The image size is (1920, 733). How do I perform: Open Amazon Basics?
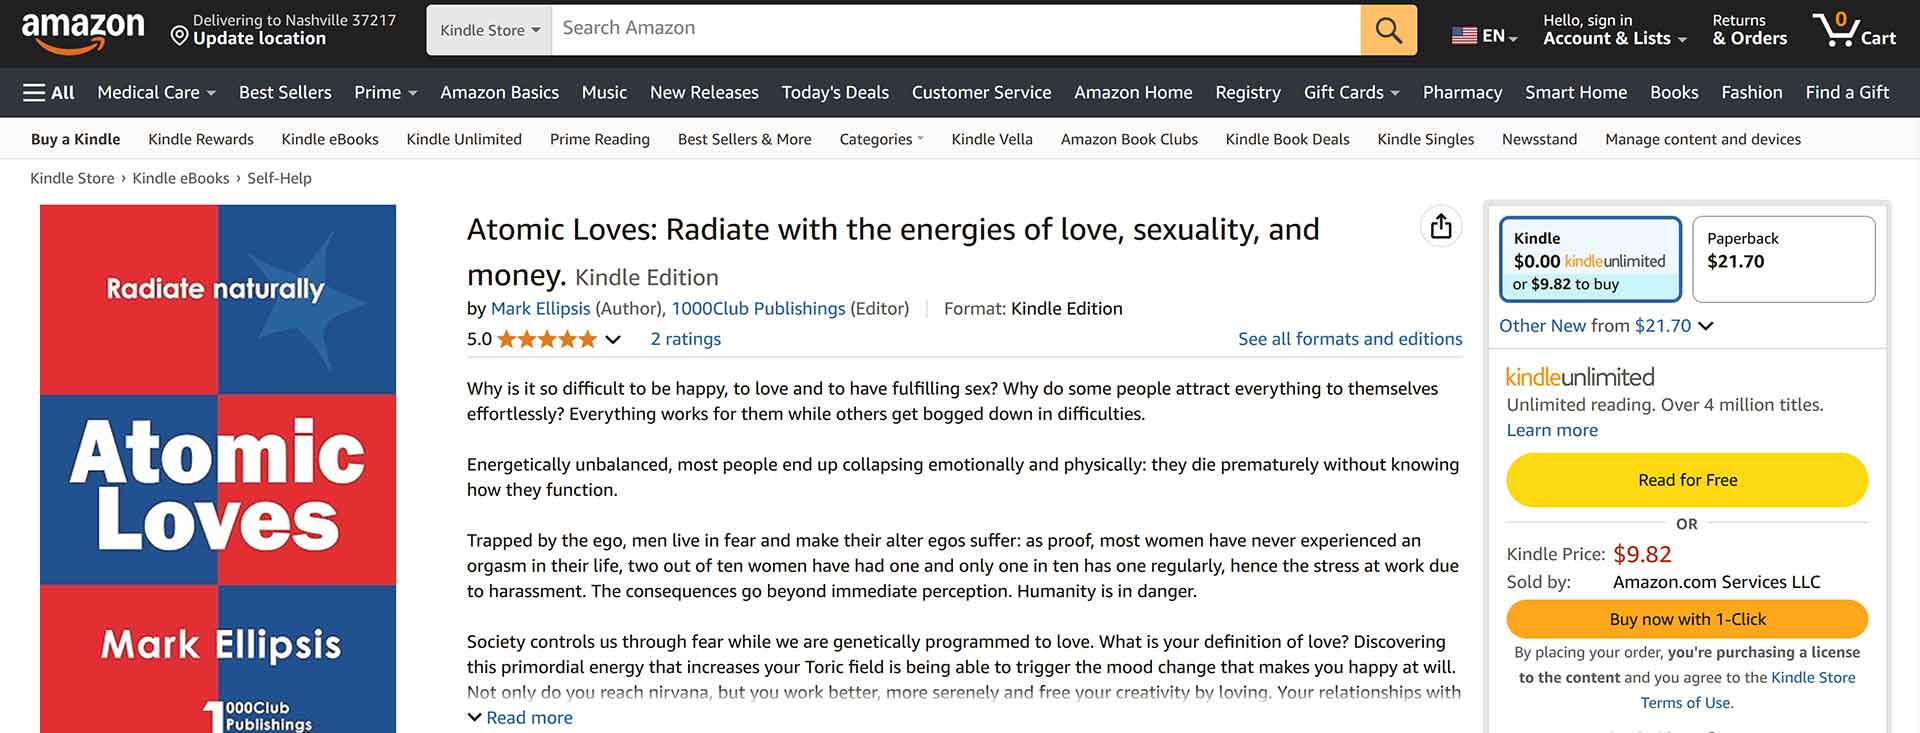pos(499,92)
